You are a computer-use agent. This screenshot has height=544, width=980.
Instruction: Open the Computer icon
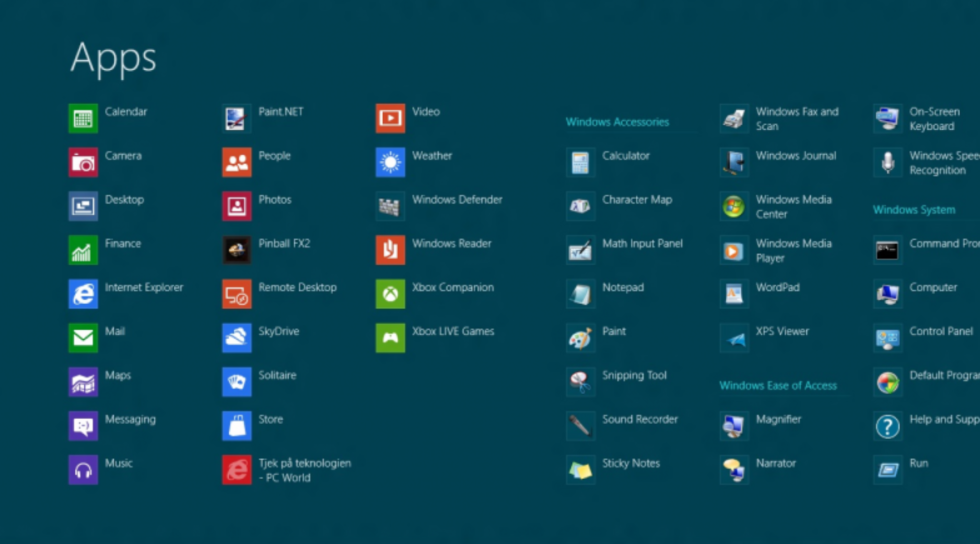pyautogui.click(x=888, y=294)
